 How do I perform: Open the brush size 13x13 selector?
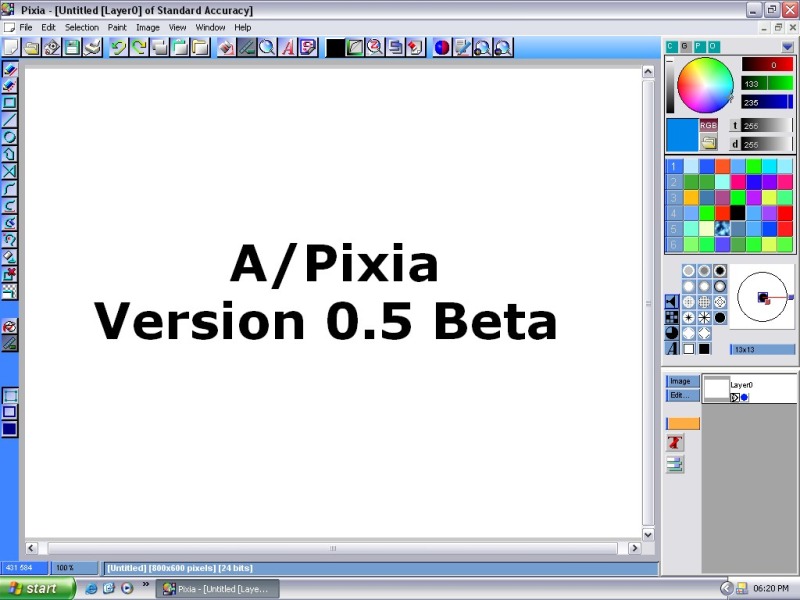point(762,349)
